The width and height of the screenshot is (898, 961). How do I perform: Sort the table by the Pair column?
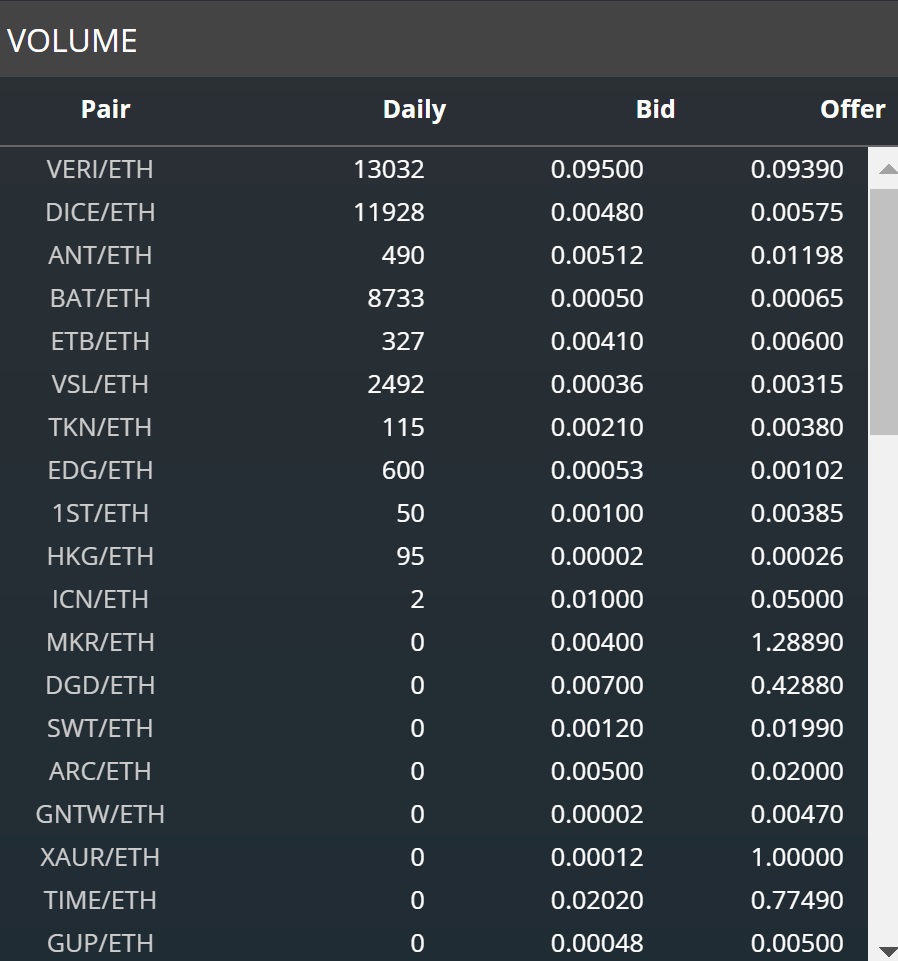point(105,110)
